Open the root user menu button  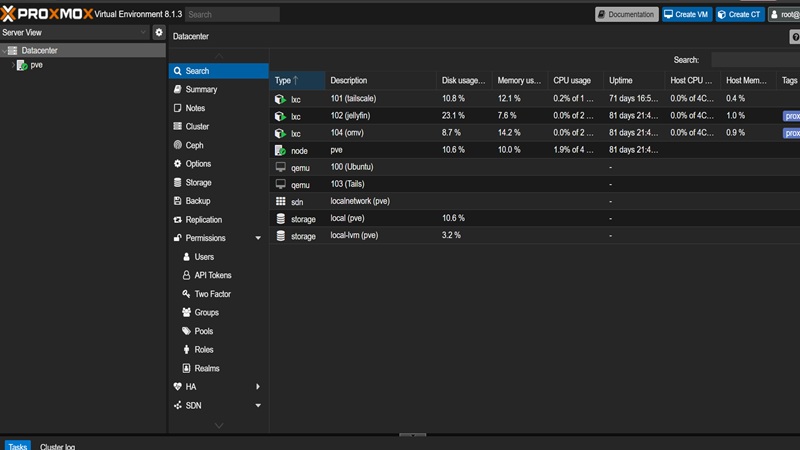tap(784, 14)
